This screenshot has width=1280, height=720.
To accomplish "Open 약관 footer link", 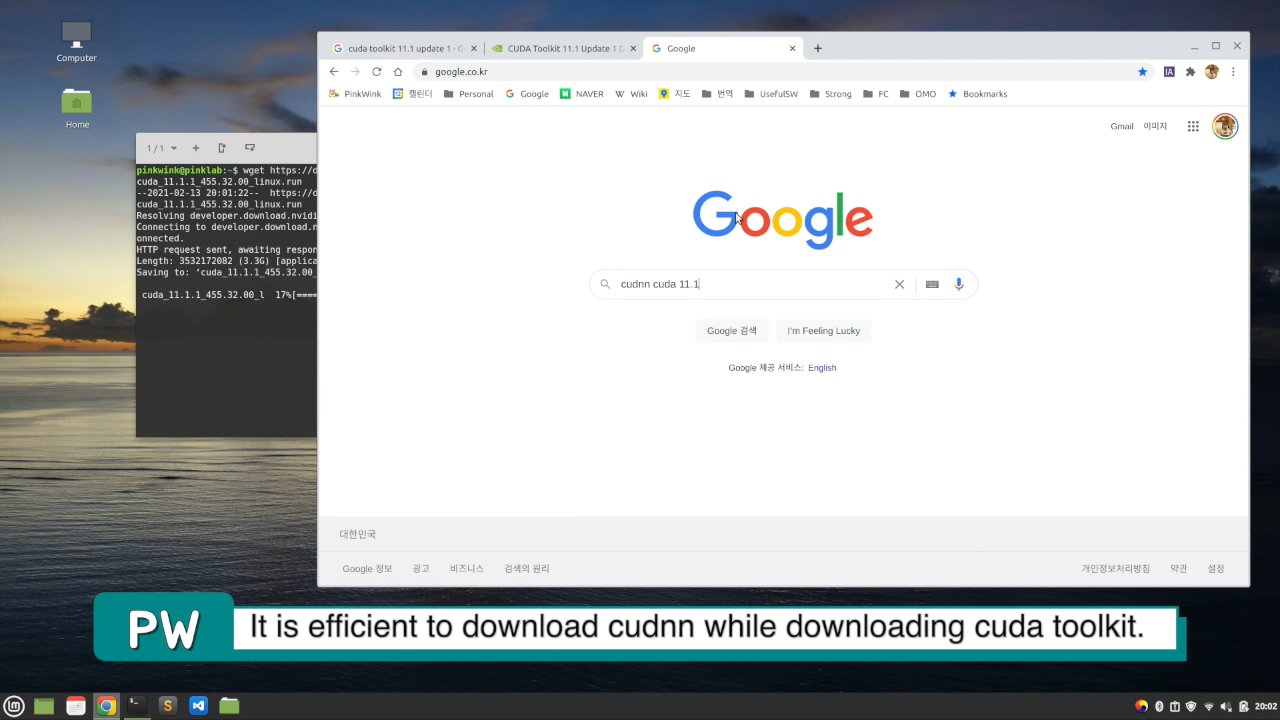I will tap(1179, 569).
